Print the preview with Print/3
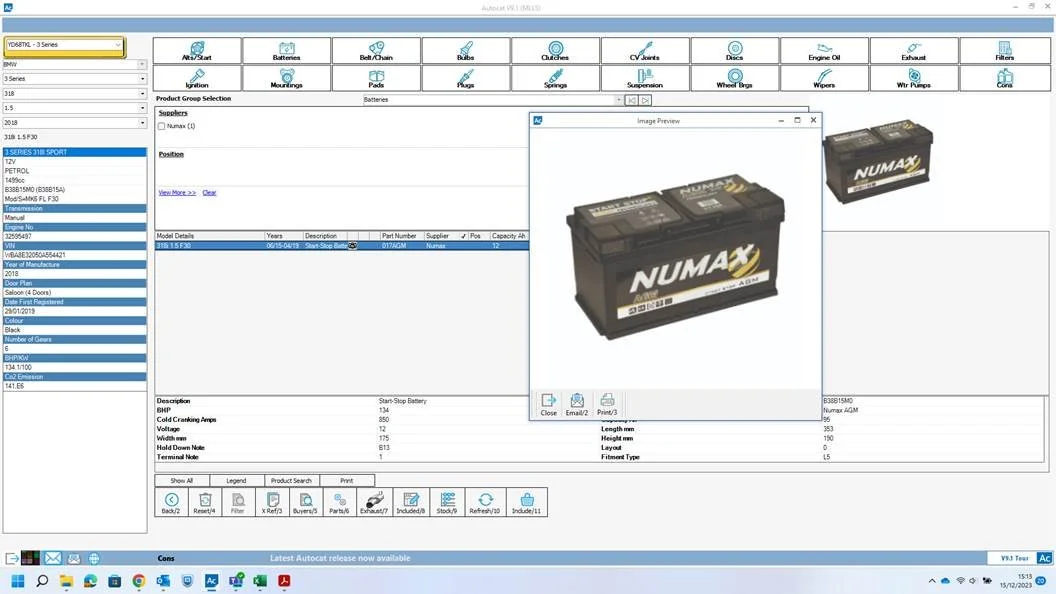The height and width of the screenshot is (594, 1056). 607,404
